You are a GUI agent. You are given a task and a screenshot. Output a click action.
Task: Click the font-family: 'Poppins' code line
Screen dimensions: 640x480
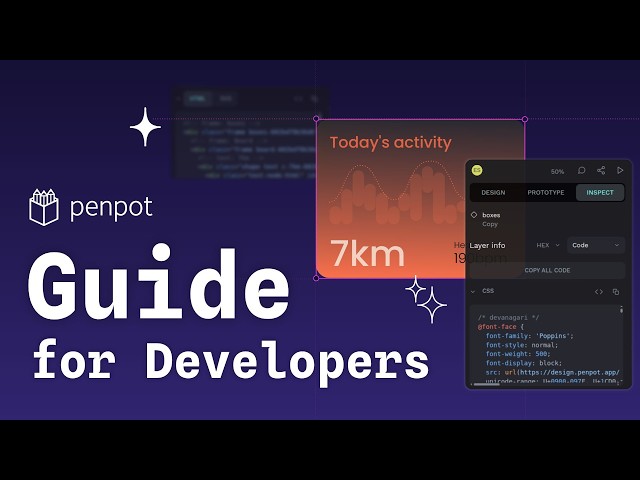click(x=529, y=336)
